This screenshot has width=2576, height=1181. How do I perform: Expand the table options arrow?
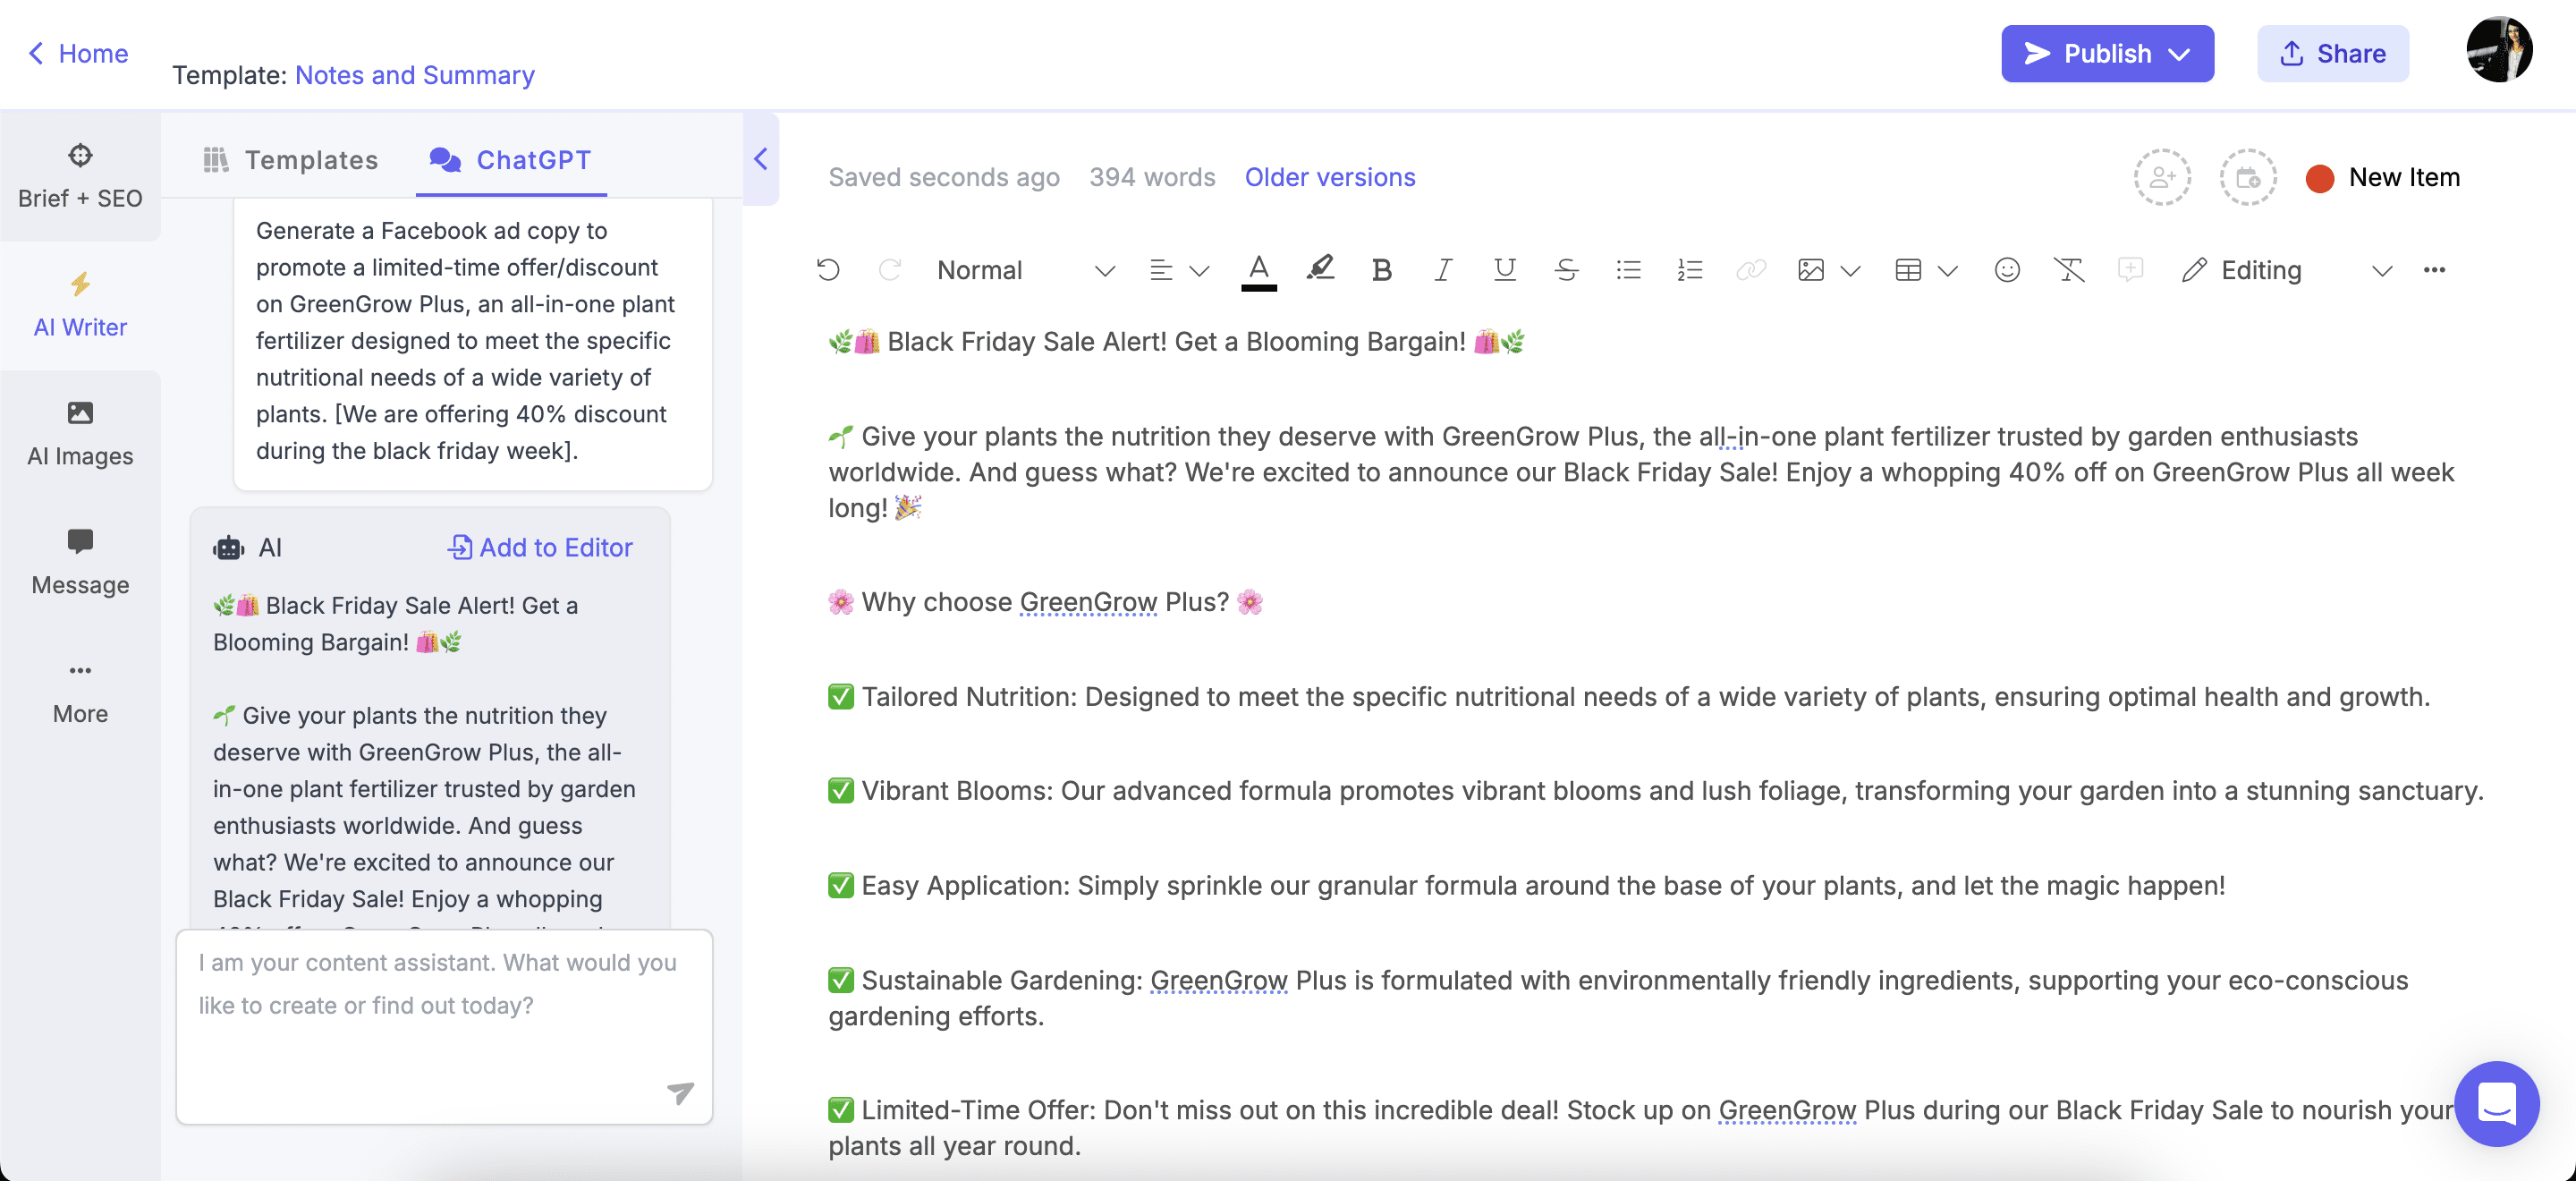pos(1947,271)
